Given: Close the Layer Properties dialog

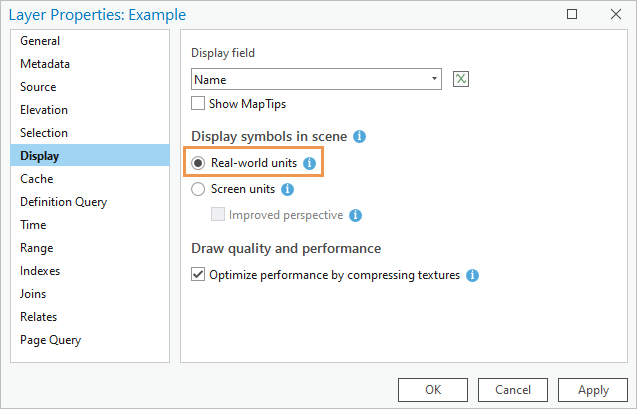Looking at the screenshot, I should coord(613,15).
